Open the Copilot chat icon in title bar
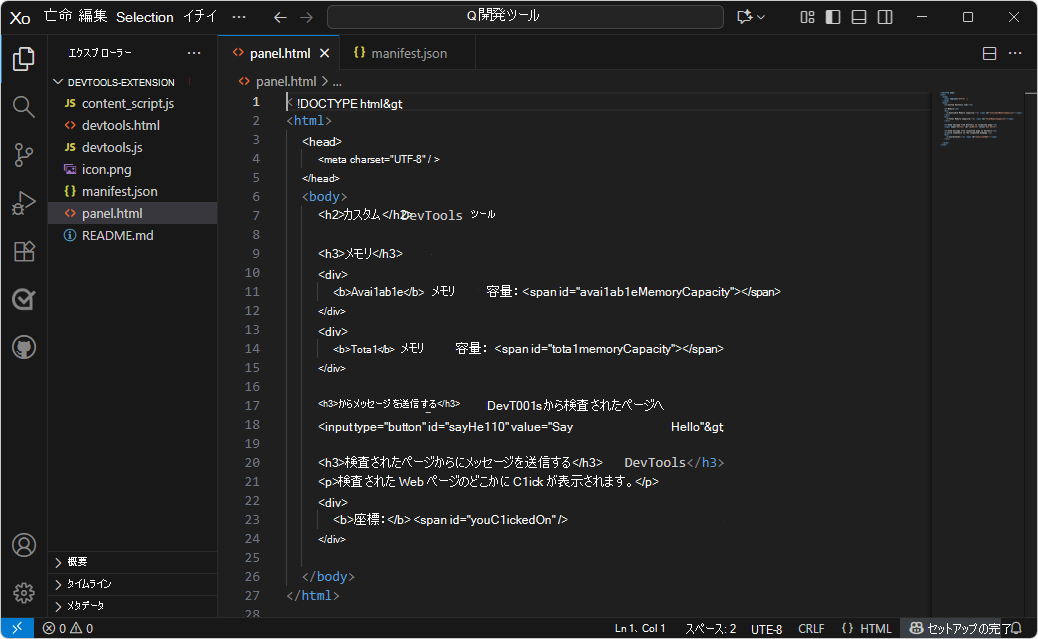Image resolution: width=1038 pixels, height=639 pixels. point(745,17)
